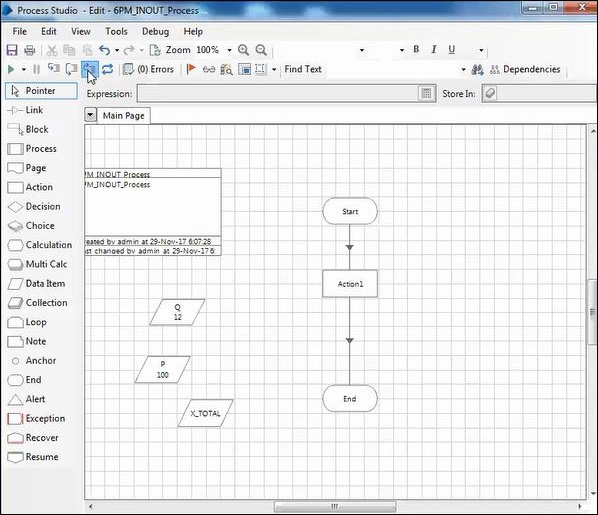Open the Help menu
Image resolution: width=598 pixels, height=515 pixels.
[193, 31]
